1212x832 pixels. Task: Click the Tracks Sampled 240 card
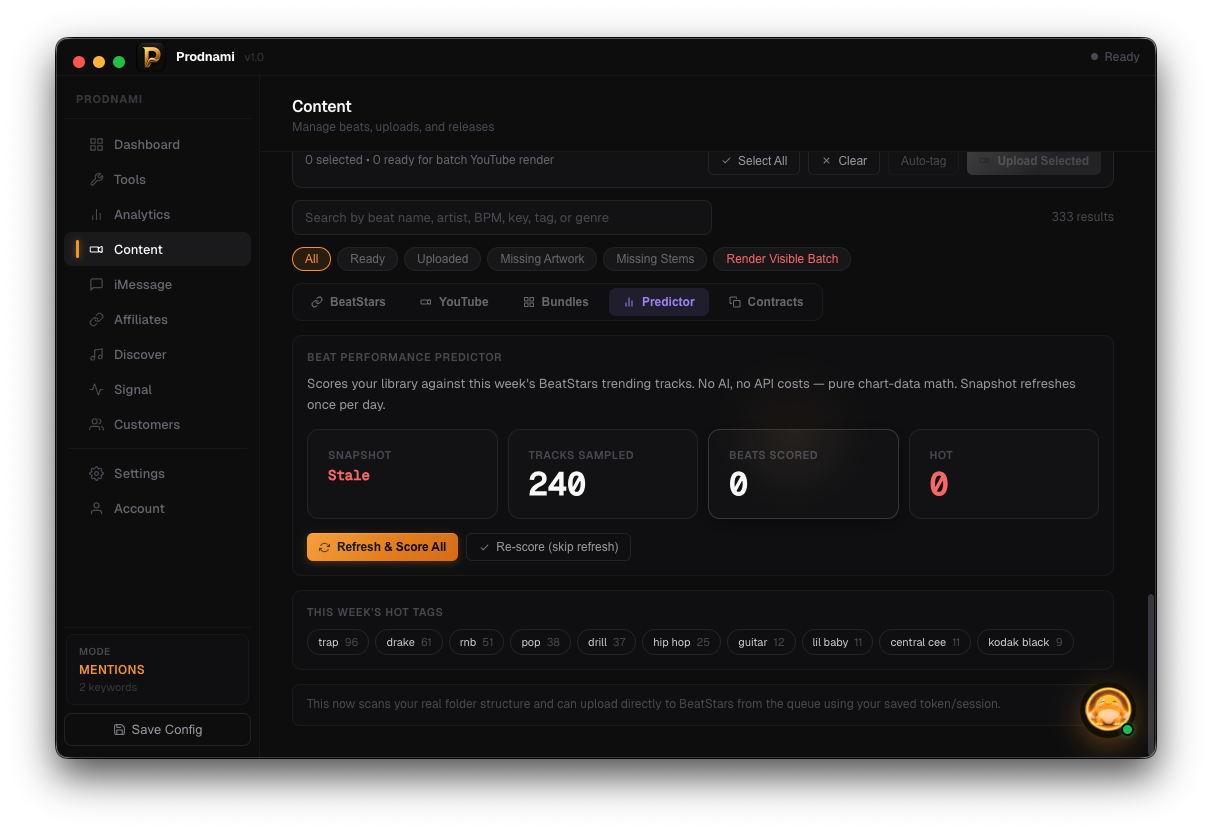click(x=603, y=474)
